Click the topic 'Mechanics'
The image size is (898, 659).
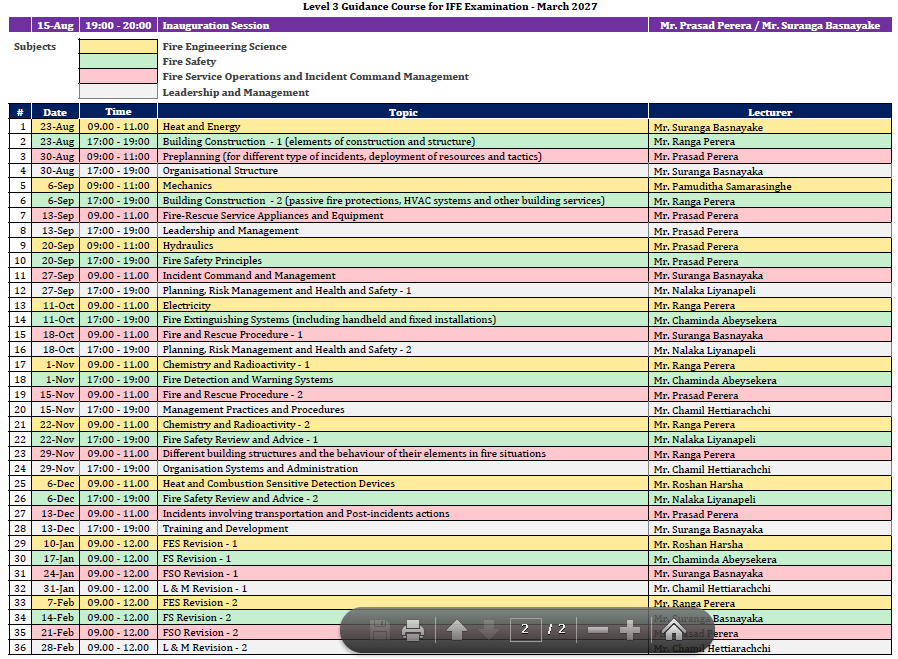click(x=187, y=186)
